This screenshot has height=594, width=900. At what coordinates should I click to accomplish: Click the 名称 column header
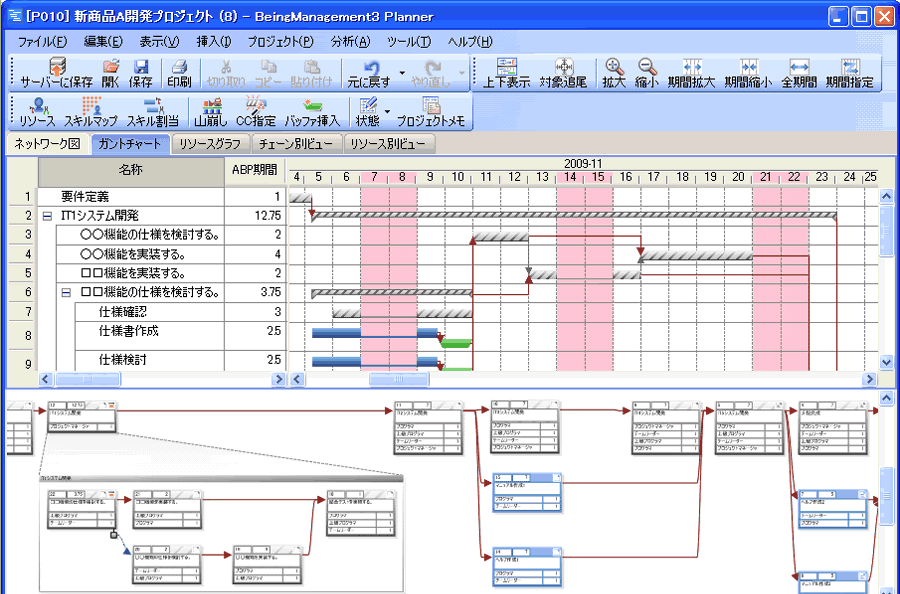(131, 170)
